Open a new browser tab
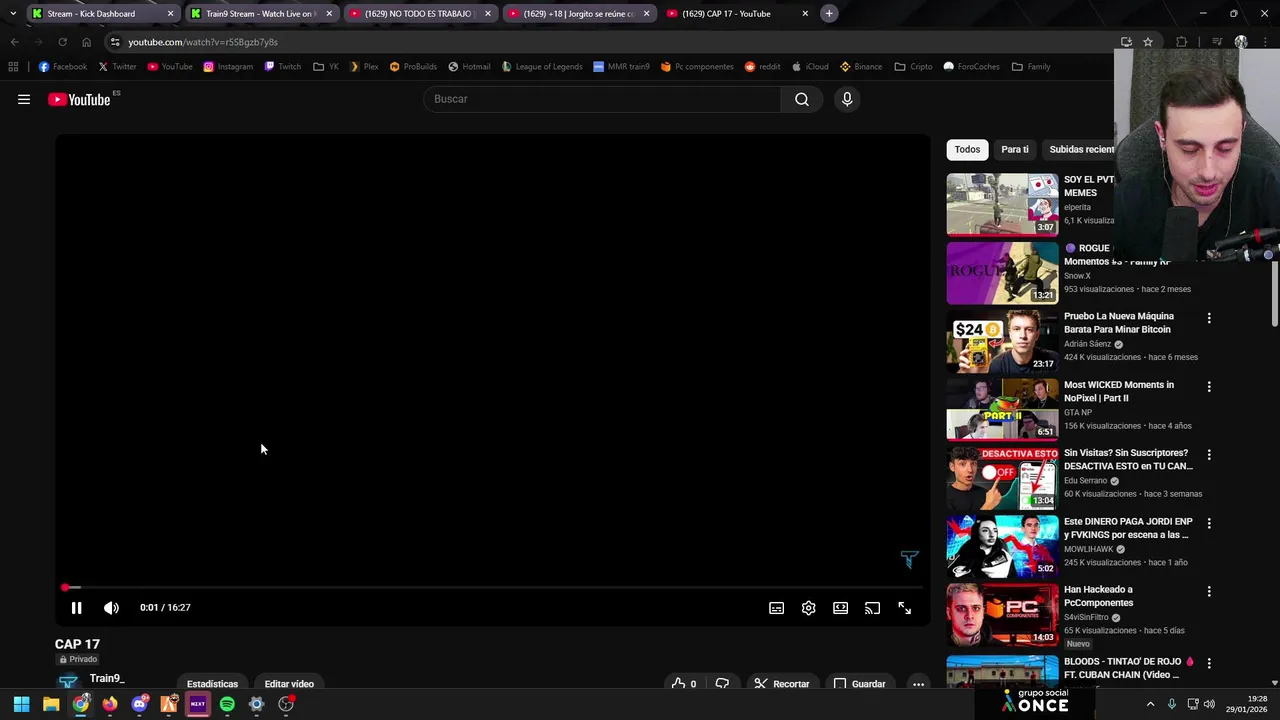Viewport: 1280px width, 720px height. coord(829,13)
